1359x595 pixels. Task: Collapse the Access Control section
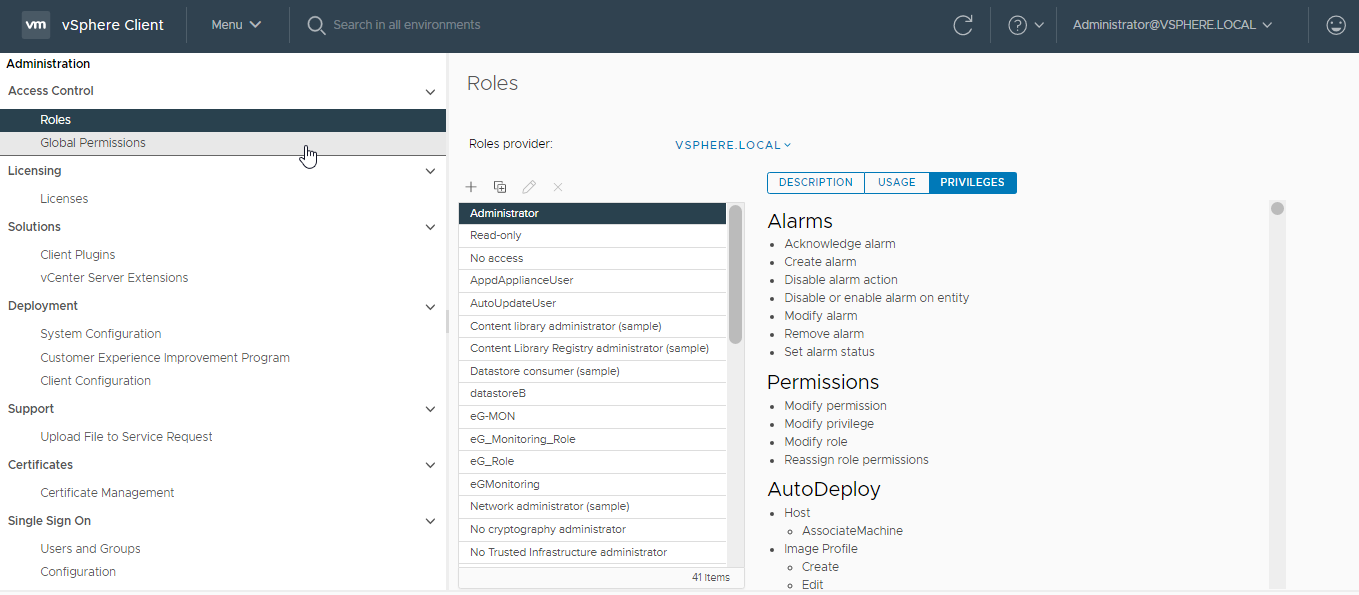[x=430, y=92]
